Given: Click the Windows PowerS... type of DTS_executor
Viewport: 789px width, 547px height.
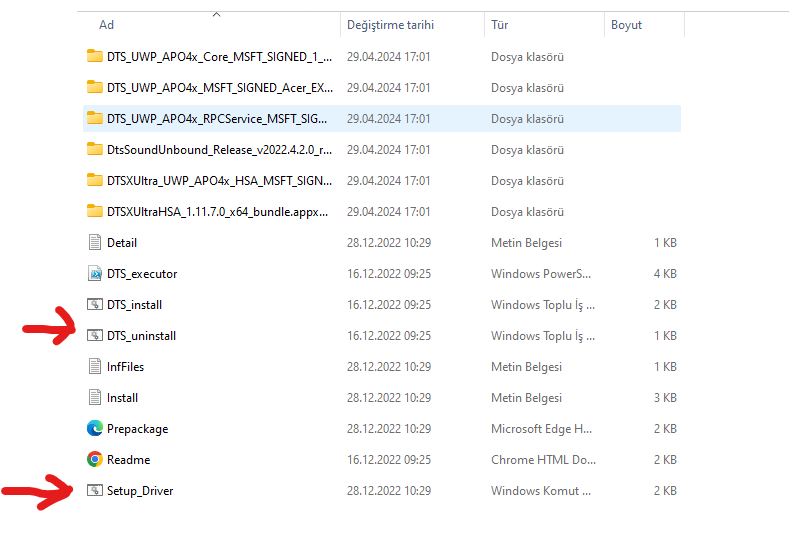Looking at the screenshot, I should tap(541, 274).
